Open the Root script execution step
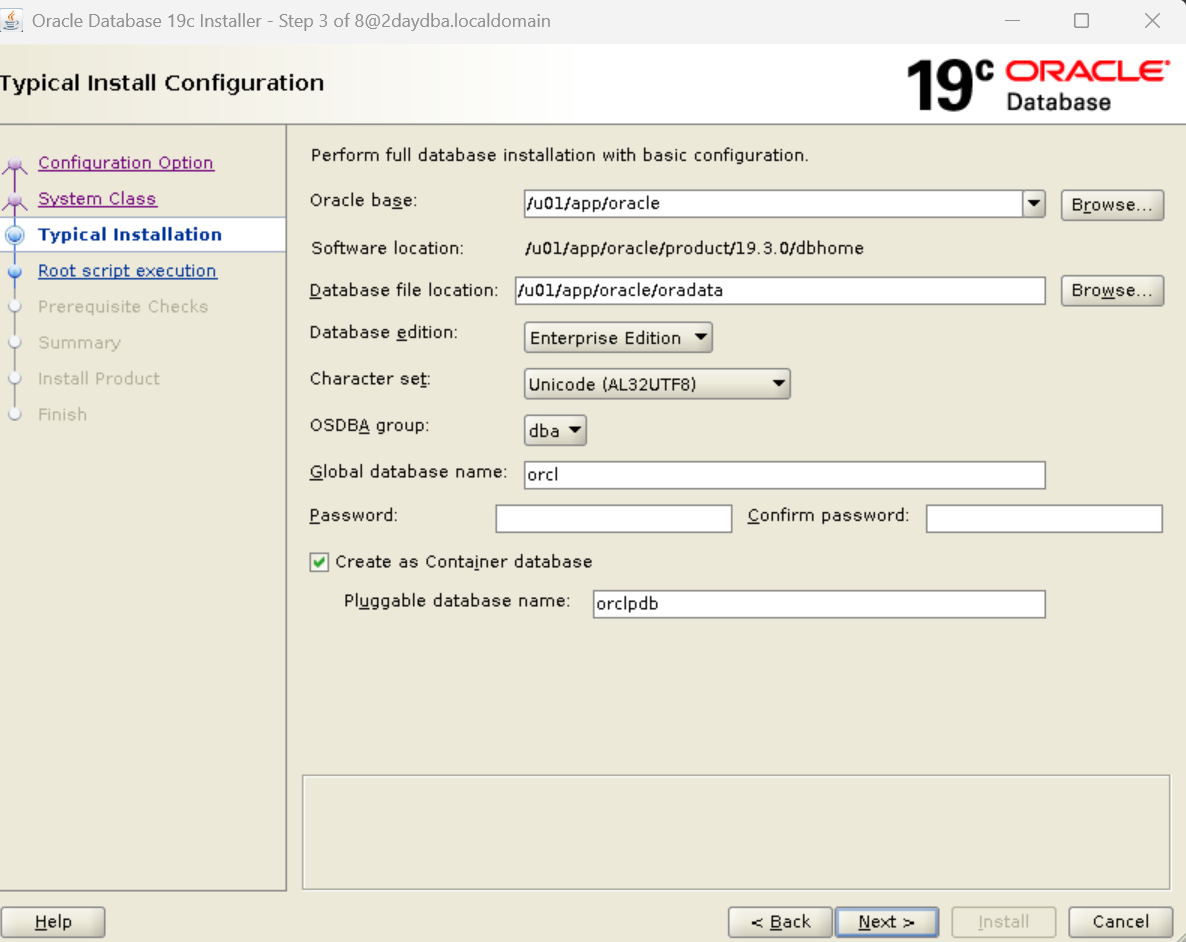1186x942 pixels. [x=127, y=270]
